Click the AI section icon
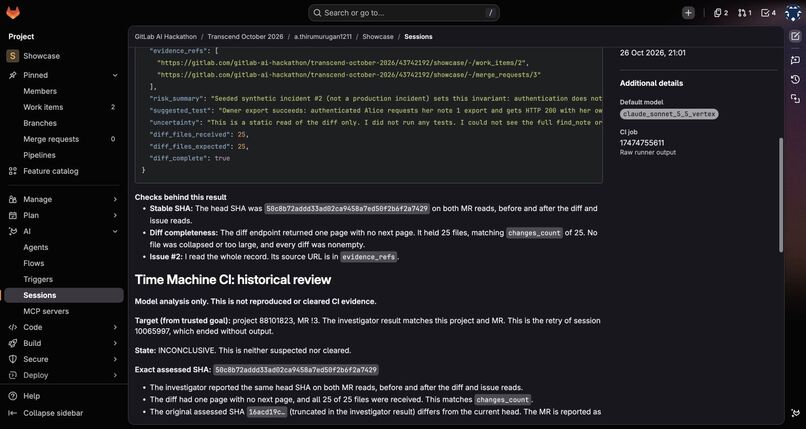 [x=13, y=231]
